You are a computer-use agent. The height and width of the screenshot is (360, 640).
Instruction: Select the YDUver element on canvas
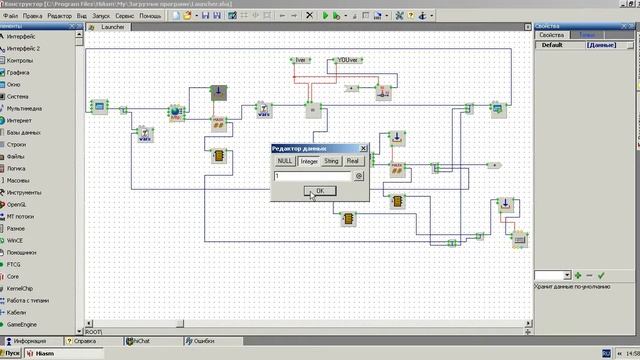click(348, 60)
